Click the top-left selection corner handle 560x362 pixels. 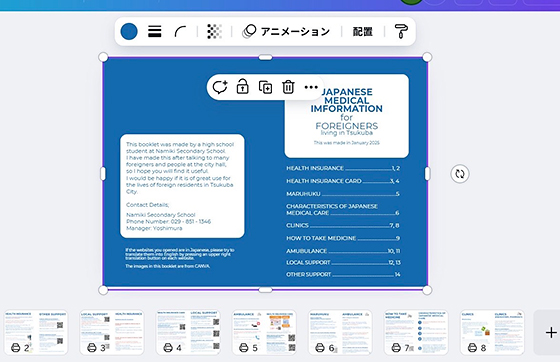point(103,57)
